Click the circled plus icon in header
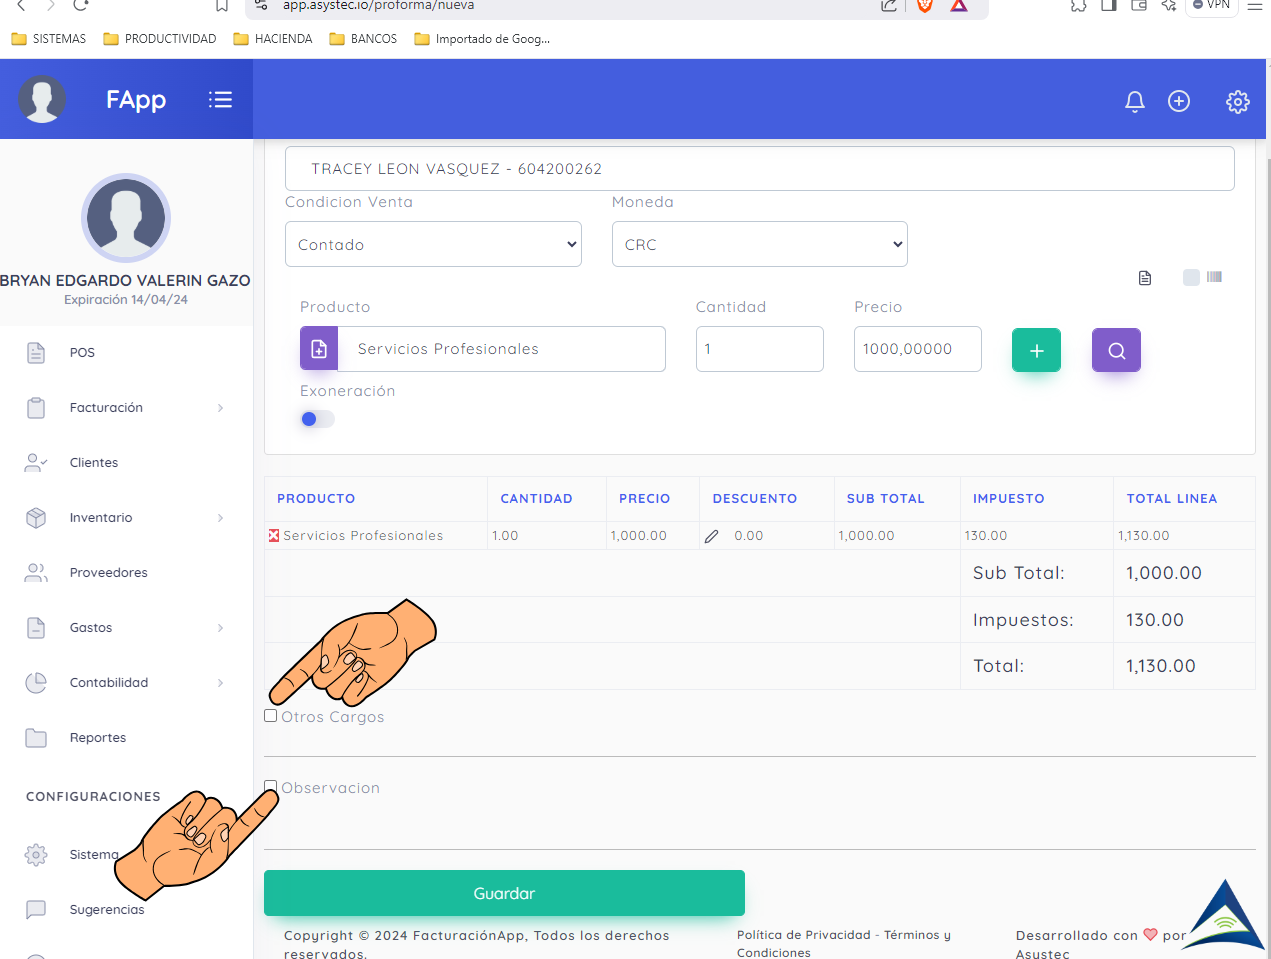This screenshot has height=959, width=1271. pos(1179,101)
